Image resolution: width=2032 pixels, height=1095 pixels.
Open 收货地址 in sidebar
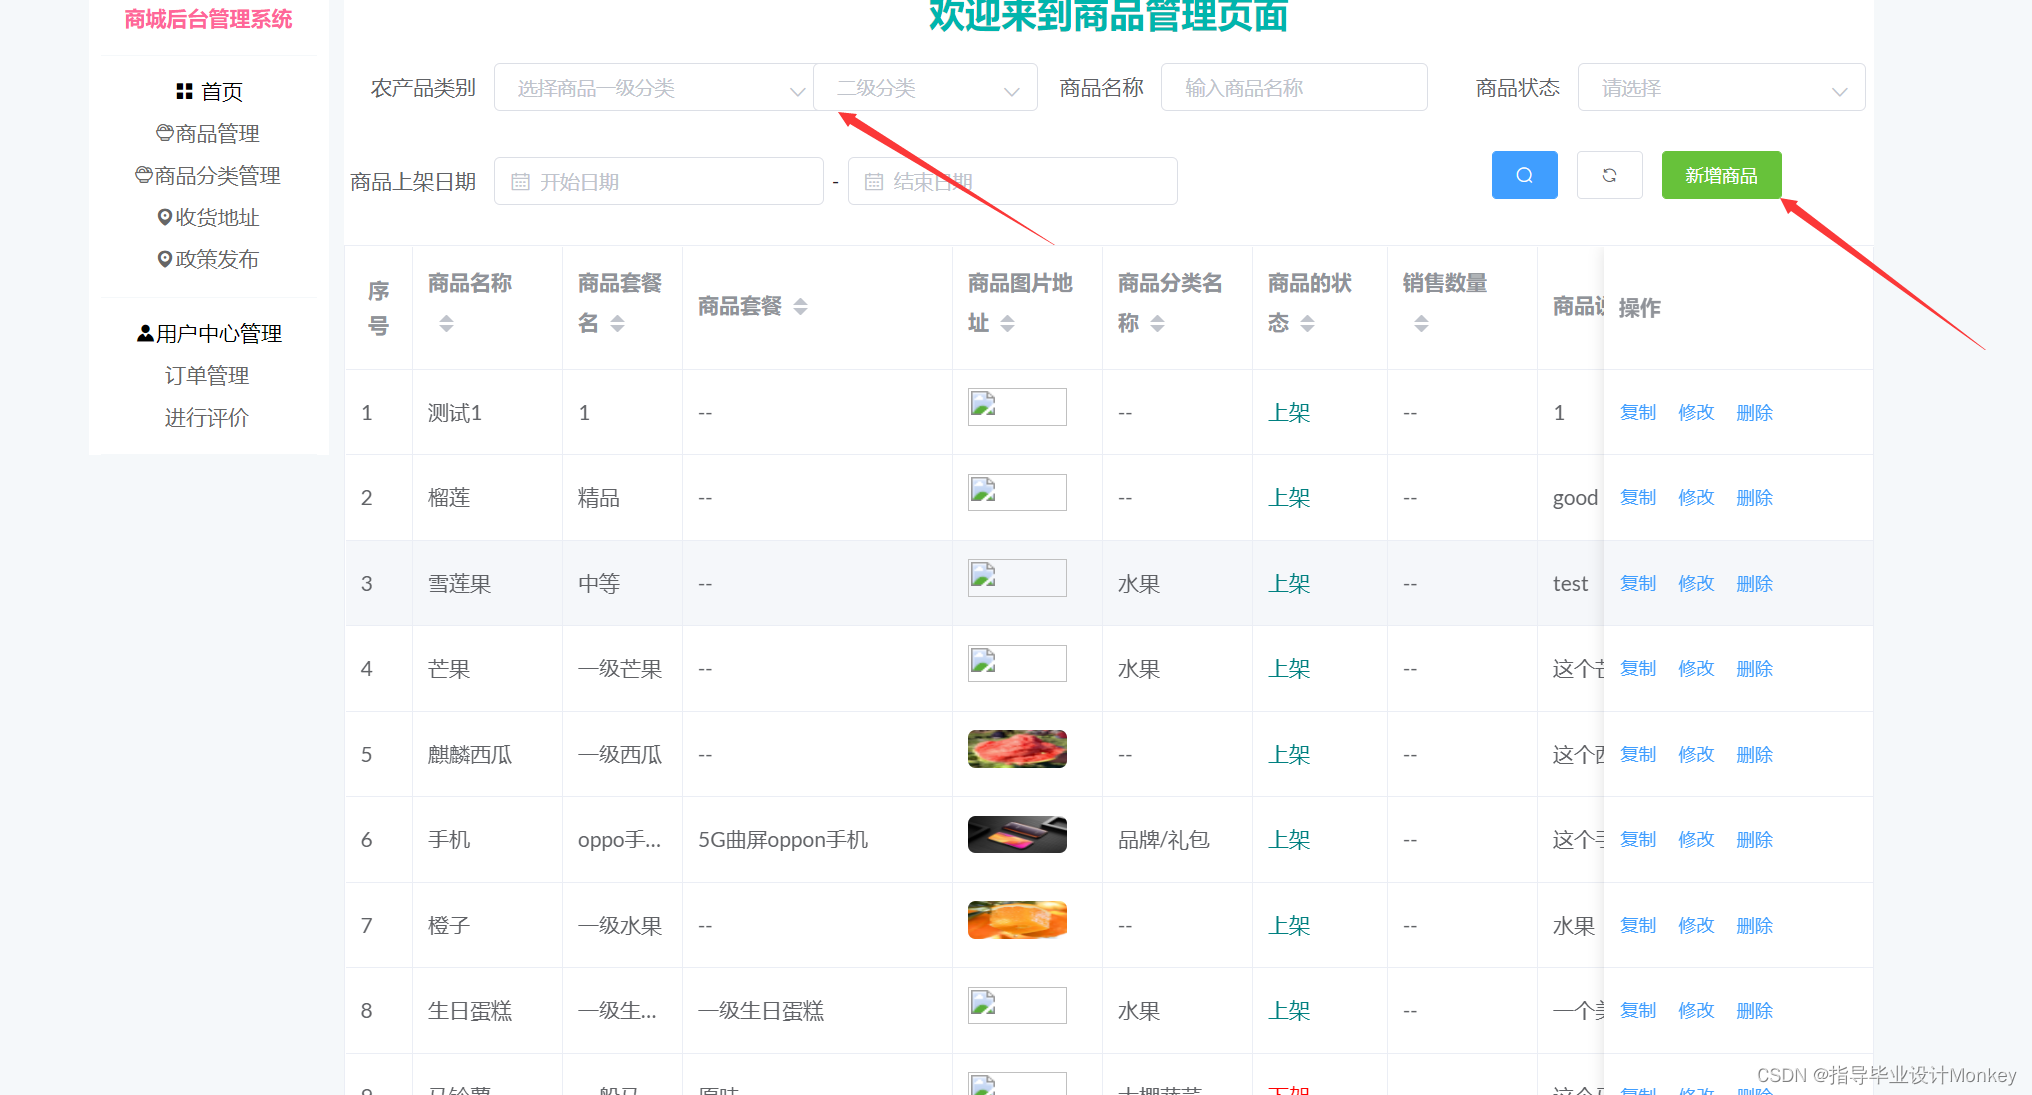(x=208, y=218)
